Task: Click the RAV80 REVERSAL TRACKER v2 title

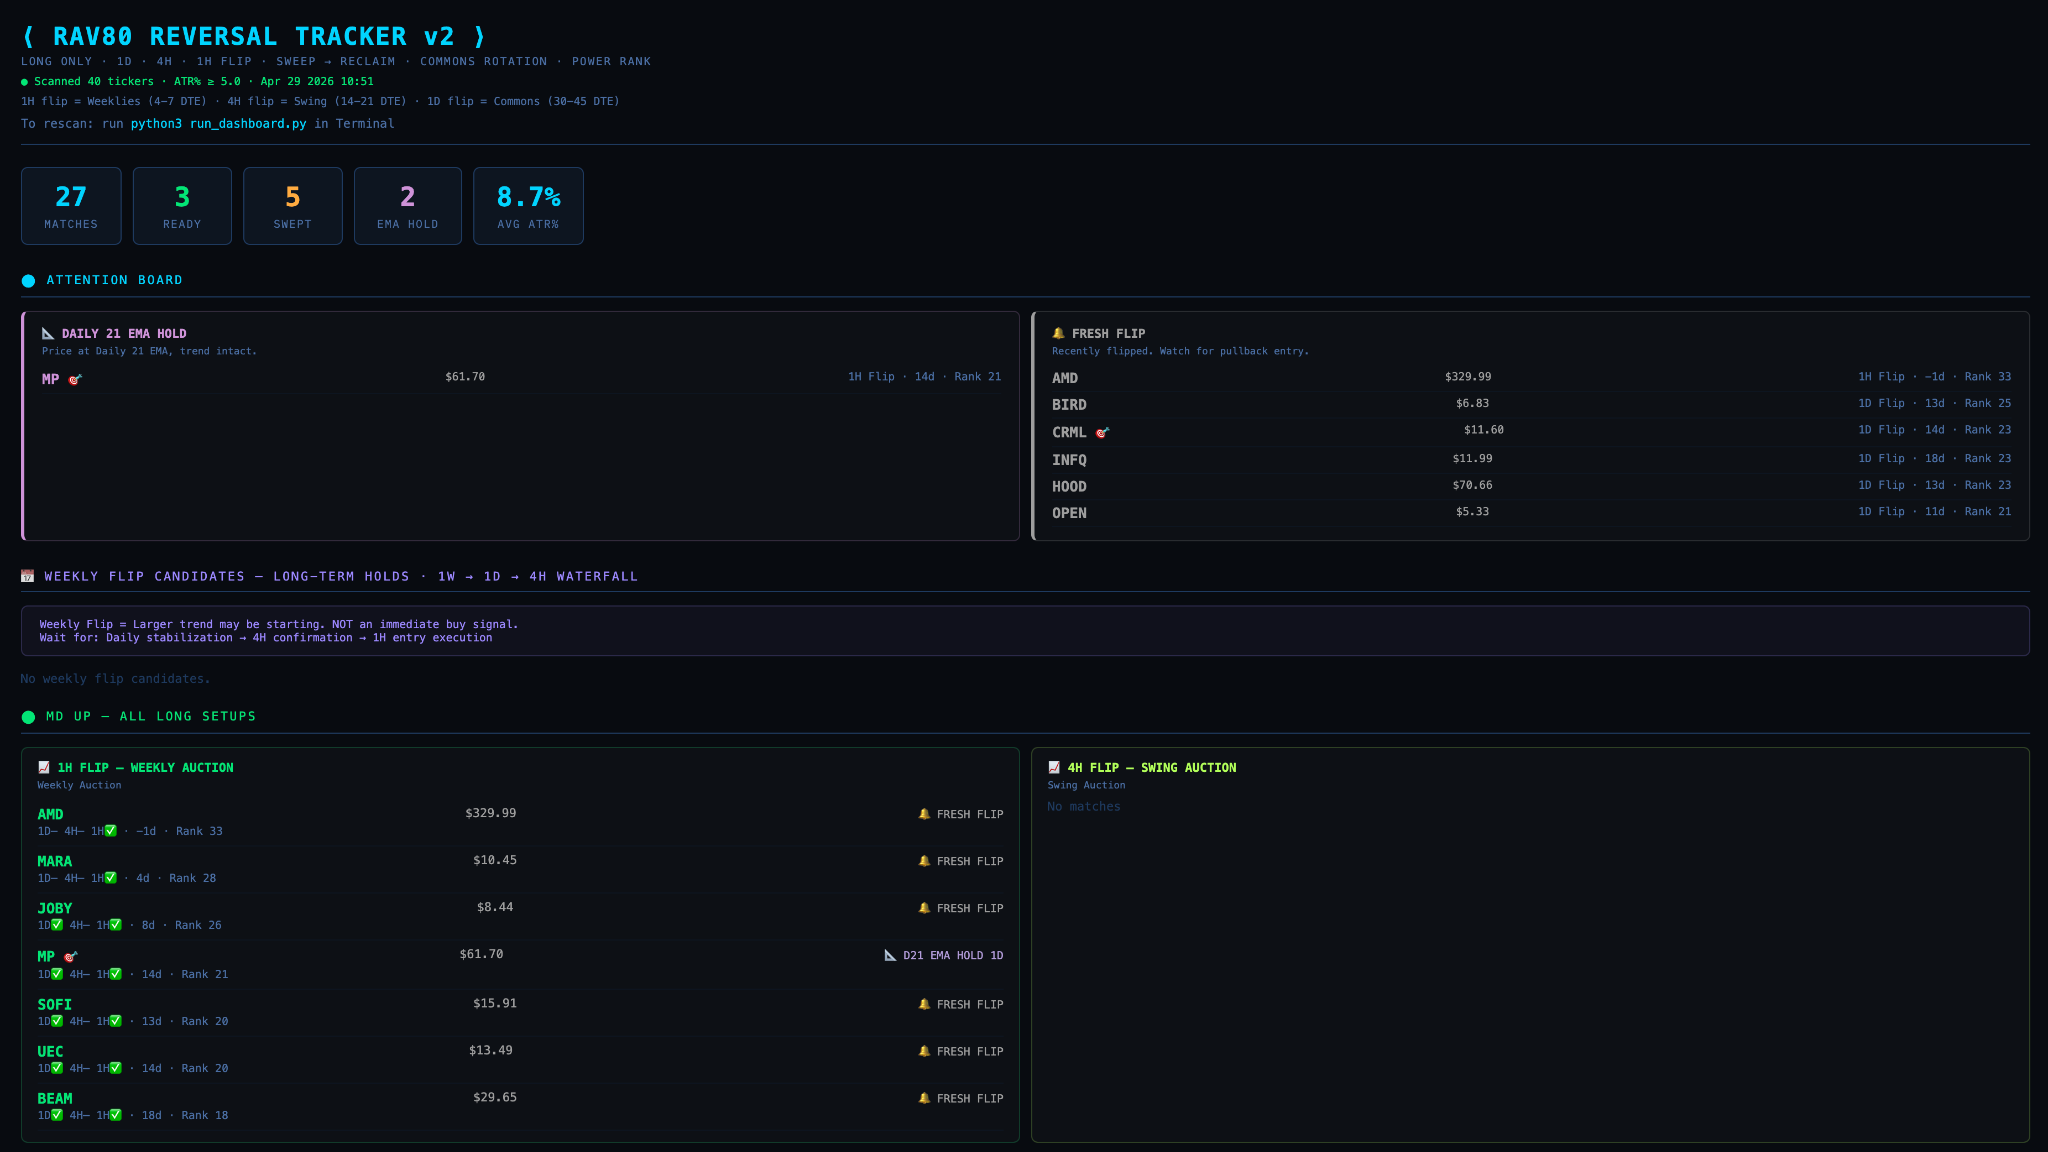Action: 254,37
